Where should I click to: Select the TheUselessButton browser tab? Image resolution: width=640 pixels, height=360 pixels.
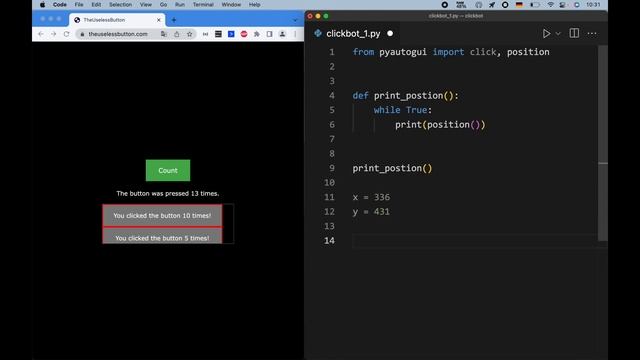tap(117, 20)
